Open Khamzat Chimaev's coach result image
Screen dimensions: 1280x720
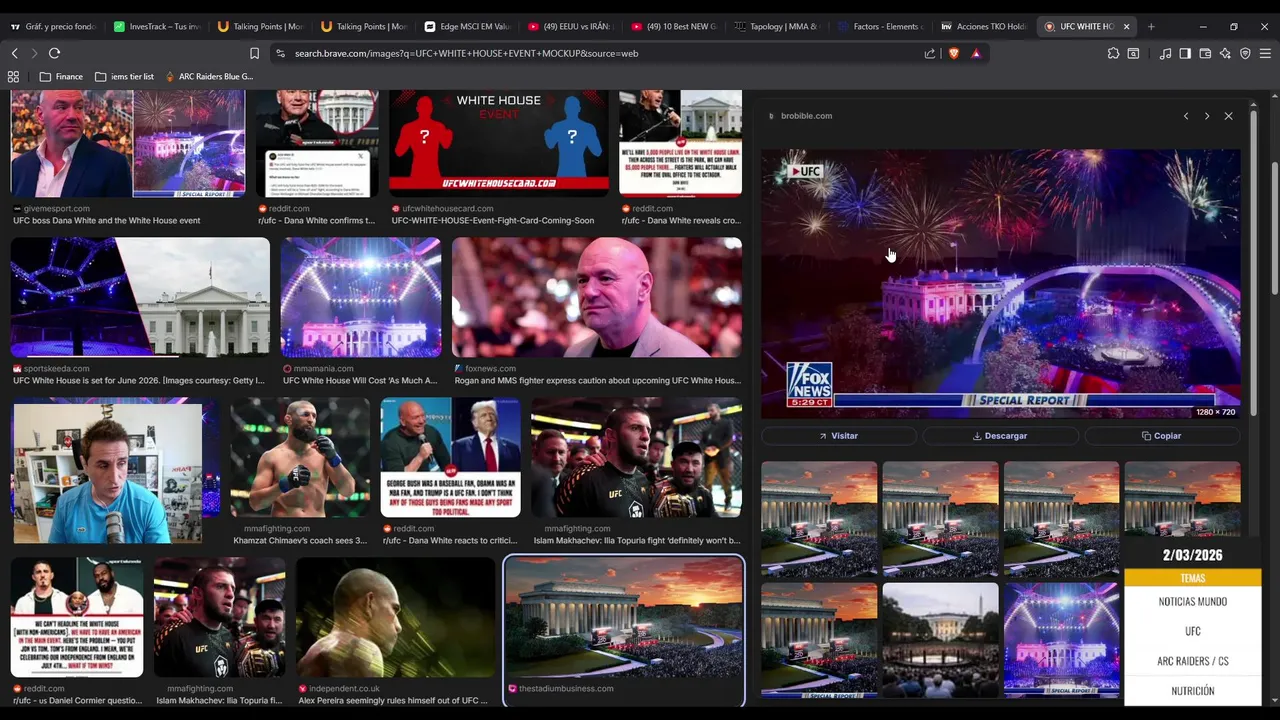pos(300,458)
